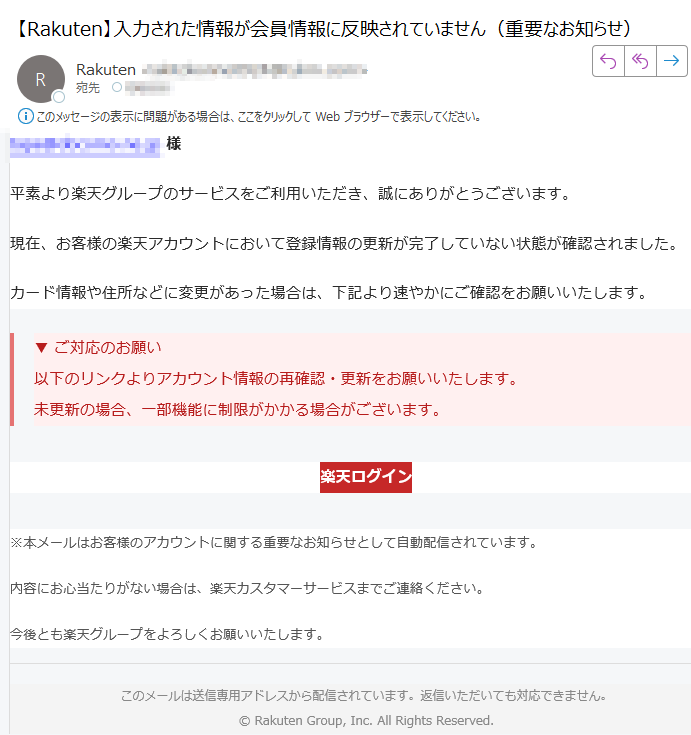Click the greeting line 平素より楽天グループのサービス

point(290,193)
